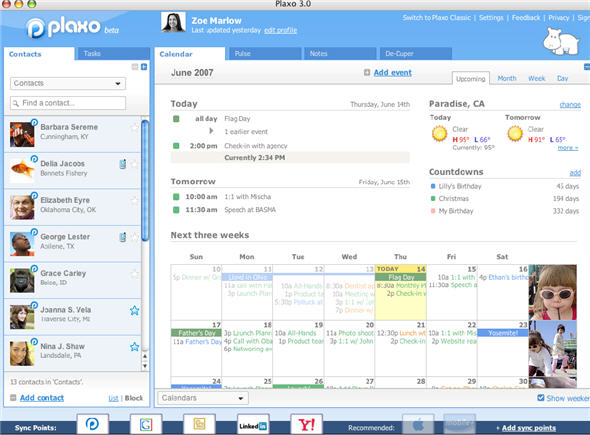
Task: Click tomorrow's weather sun icon
Action: point(515,134)
